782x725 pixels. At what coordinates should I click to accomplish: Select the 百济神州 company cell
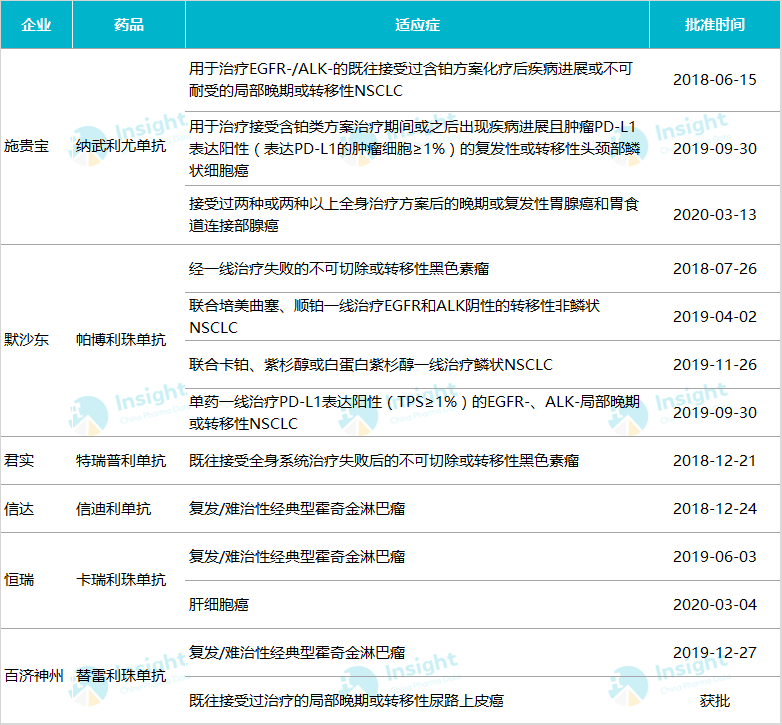(34, 676)
